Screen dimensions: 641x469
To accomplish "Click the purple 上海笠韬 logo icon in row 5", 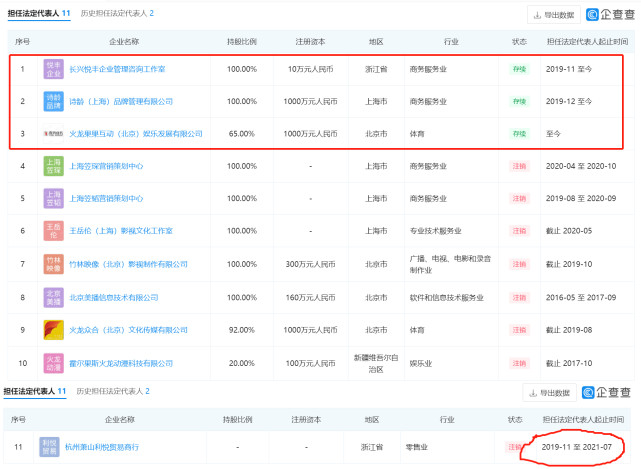I will click(x=54, y=198).
